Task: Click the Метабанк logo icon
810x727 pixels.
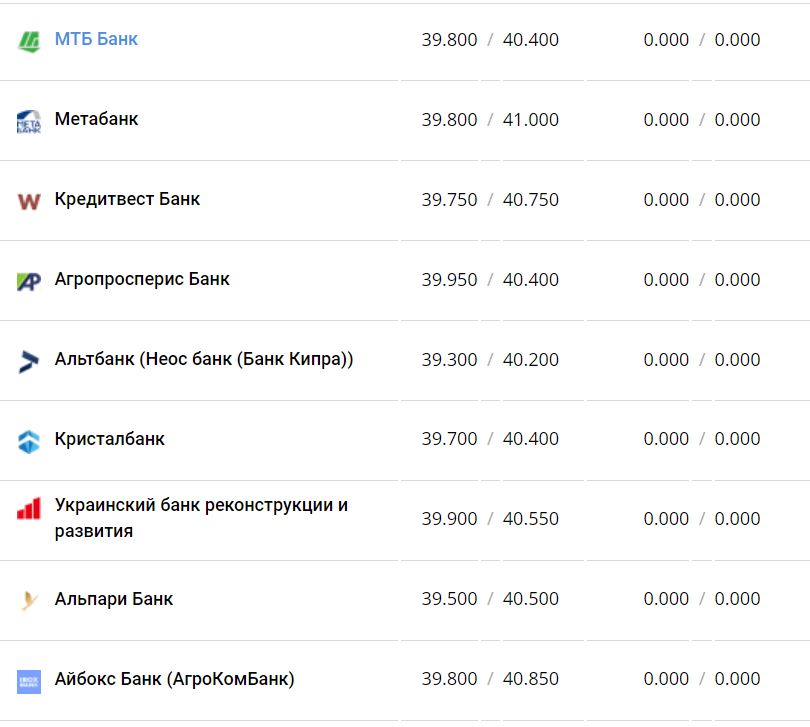Action: tap(29, 121)
